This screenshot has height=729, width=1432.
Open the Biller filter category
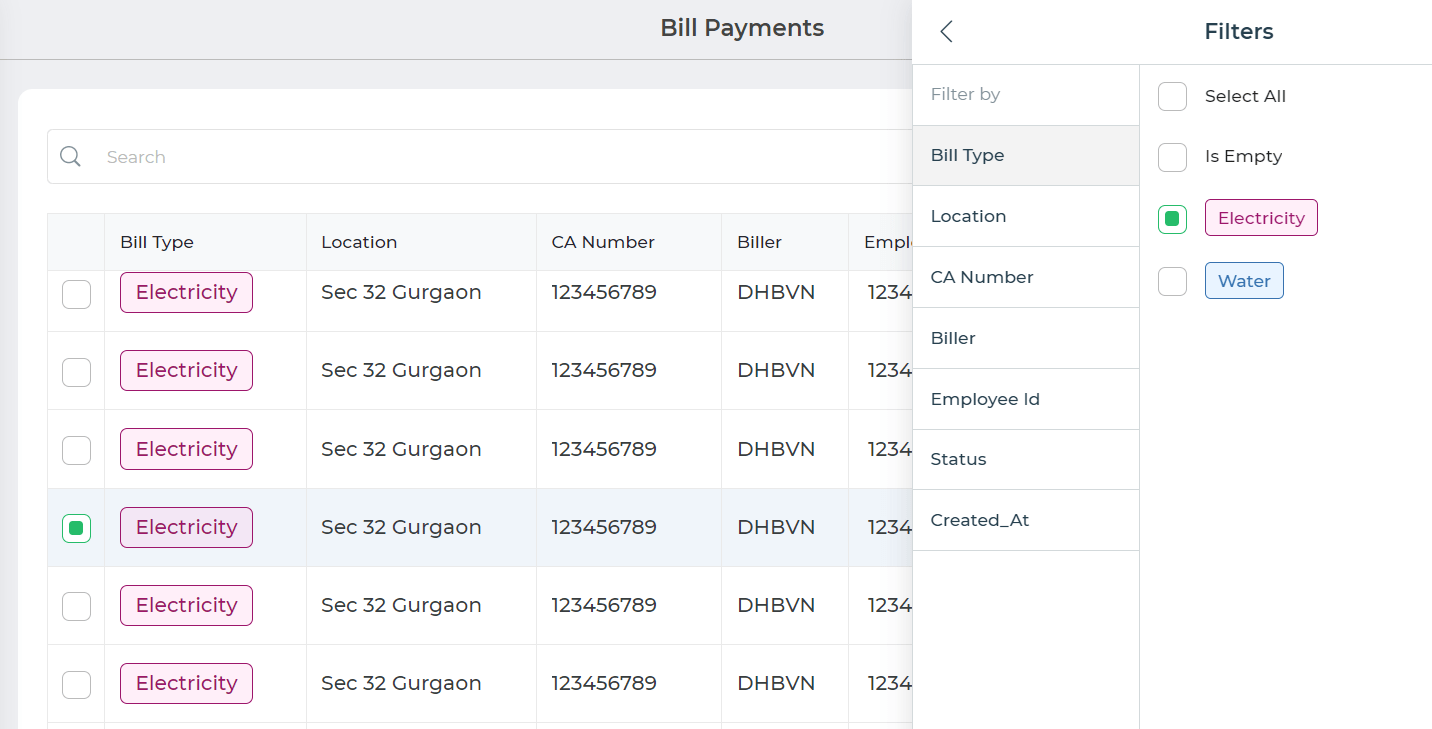[x=1026, y=339]
